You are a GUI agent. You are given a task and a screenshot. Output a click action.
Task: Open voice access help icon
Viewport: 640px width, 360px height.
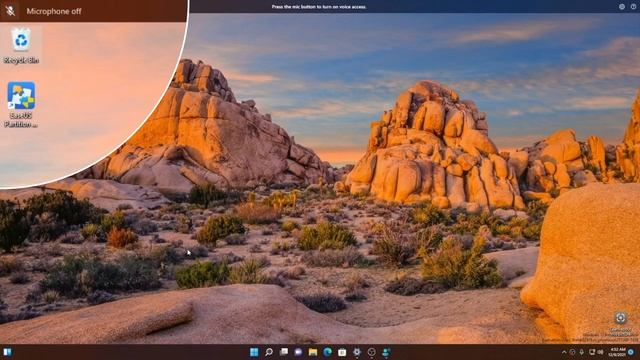(x=633, y=7)
